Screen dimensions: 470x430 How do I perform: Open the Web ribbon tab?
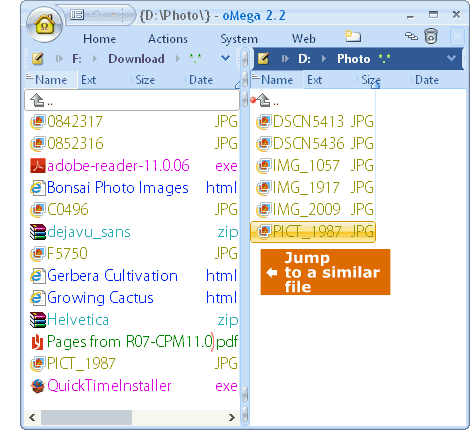tap(304, 39)
